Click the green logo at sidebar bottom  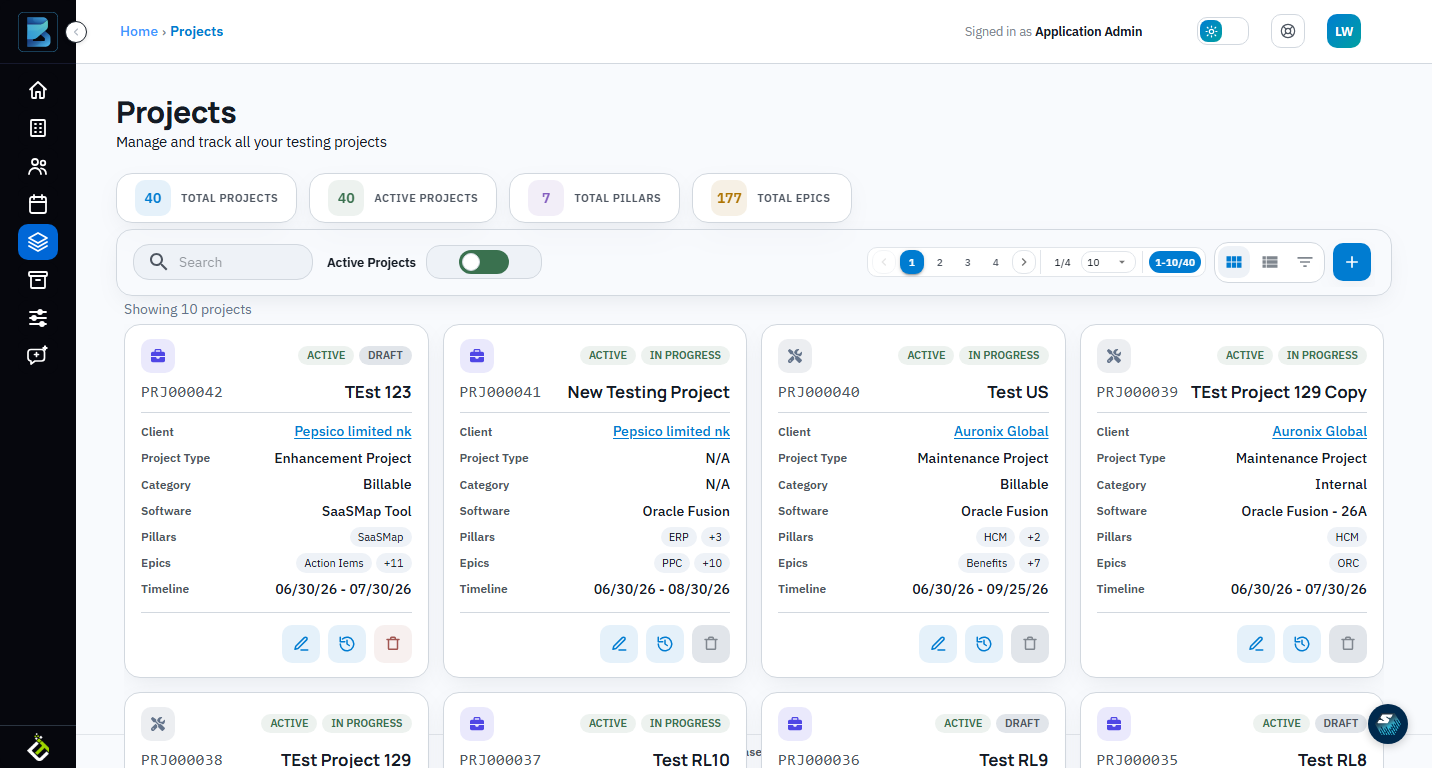coord(38,747)
